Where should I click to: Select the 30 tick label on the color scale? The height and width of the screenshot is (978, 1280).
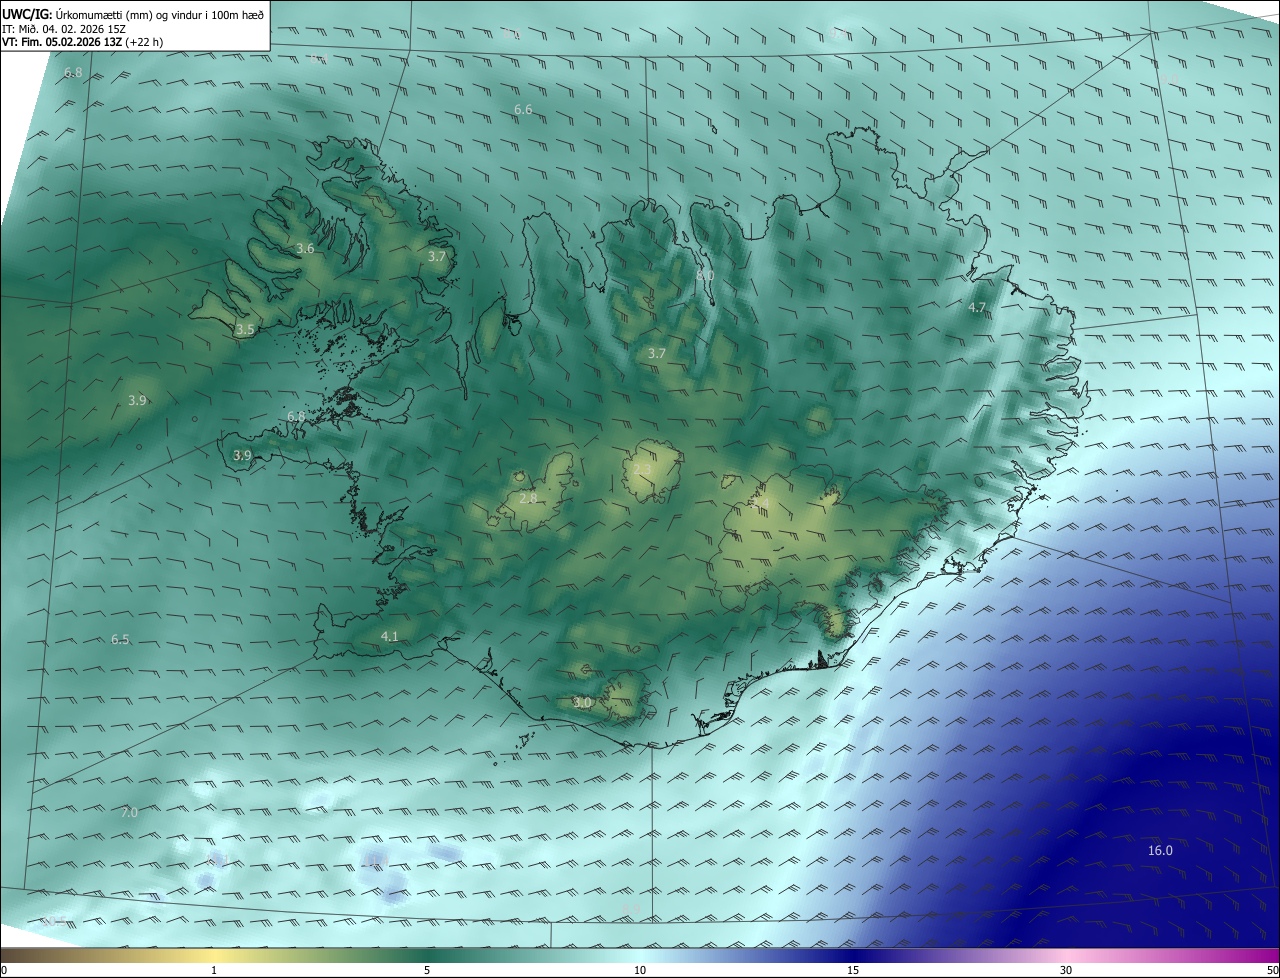tap(1066, 970)
